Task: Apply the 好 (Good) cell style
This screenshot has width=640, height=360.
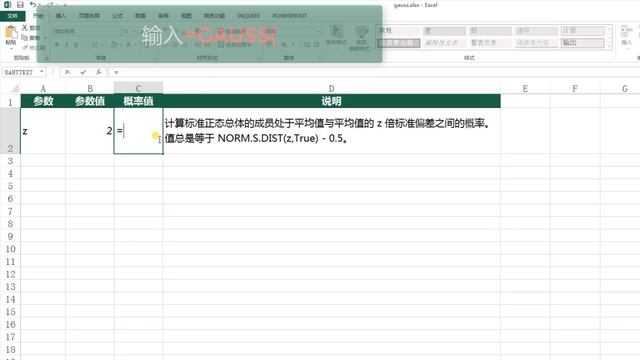Action: point(490,31)
